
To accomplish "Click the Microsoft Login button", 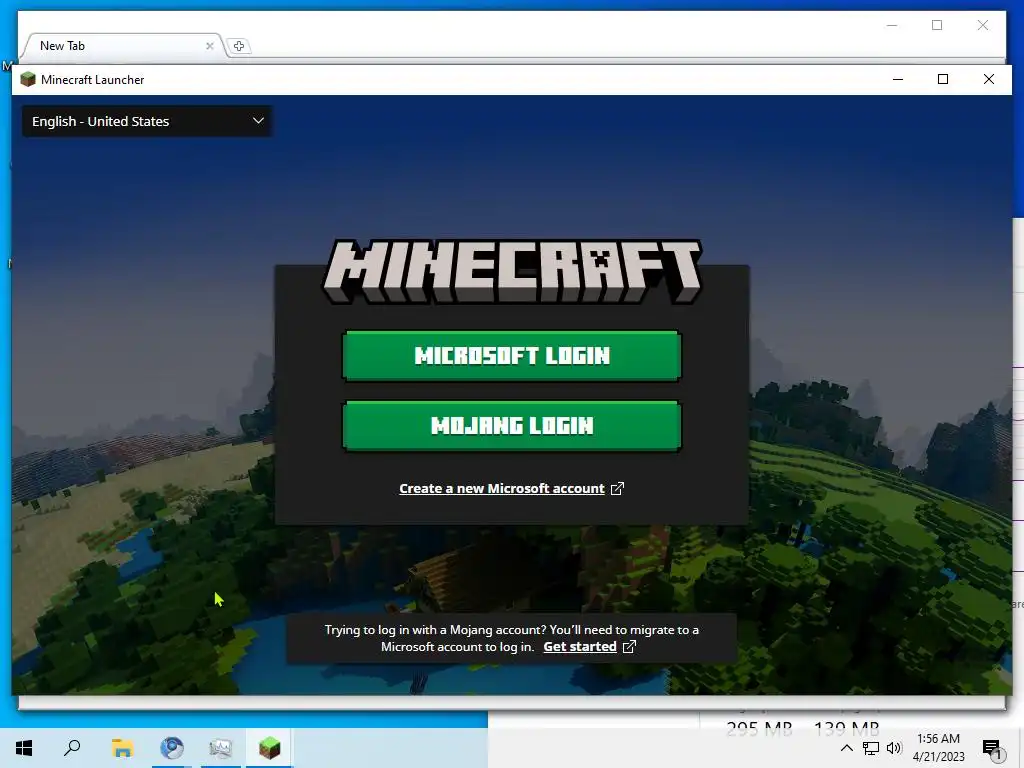I will point(512,356).
